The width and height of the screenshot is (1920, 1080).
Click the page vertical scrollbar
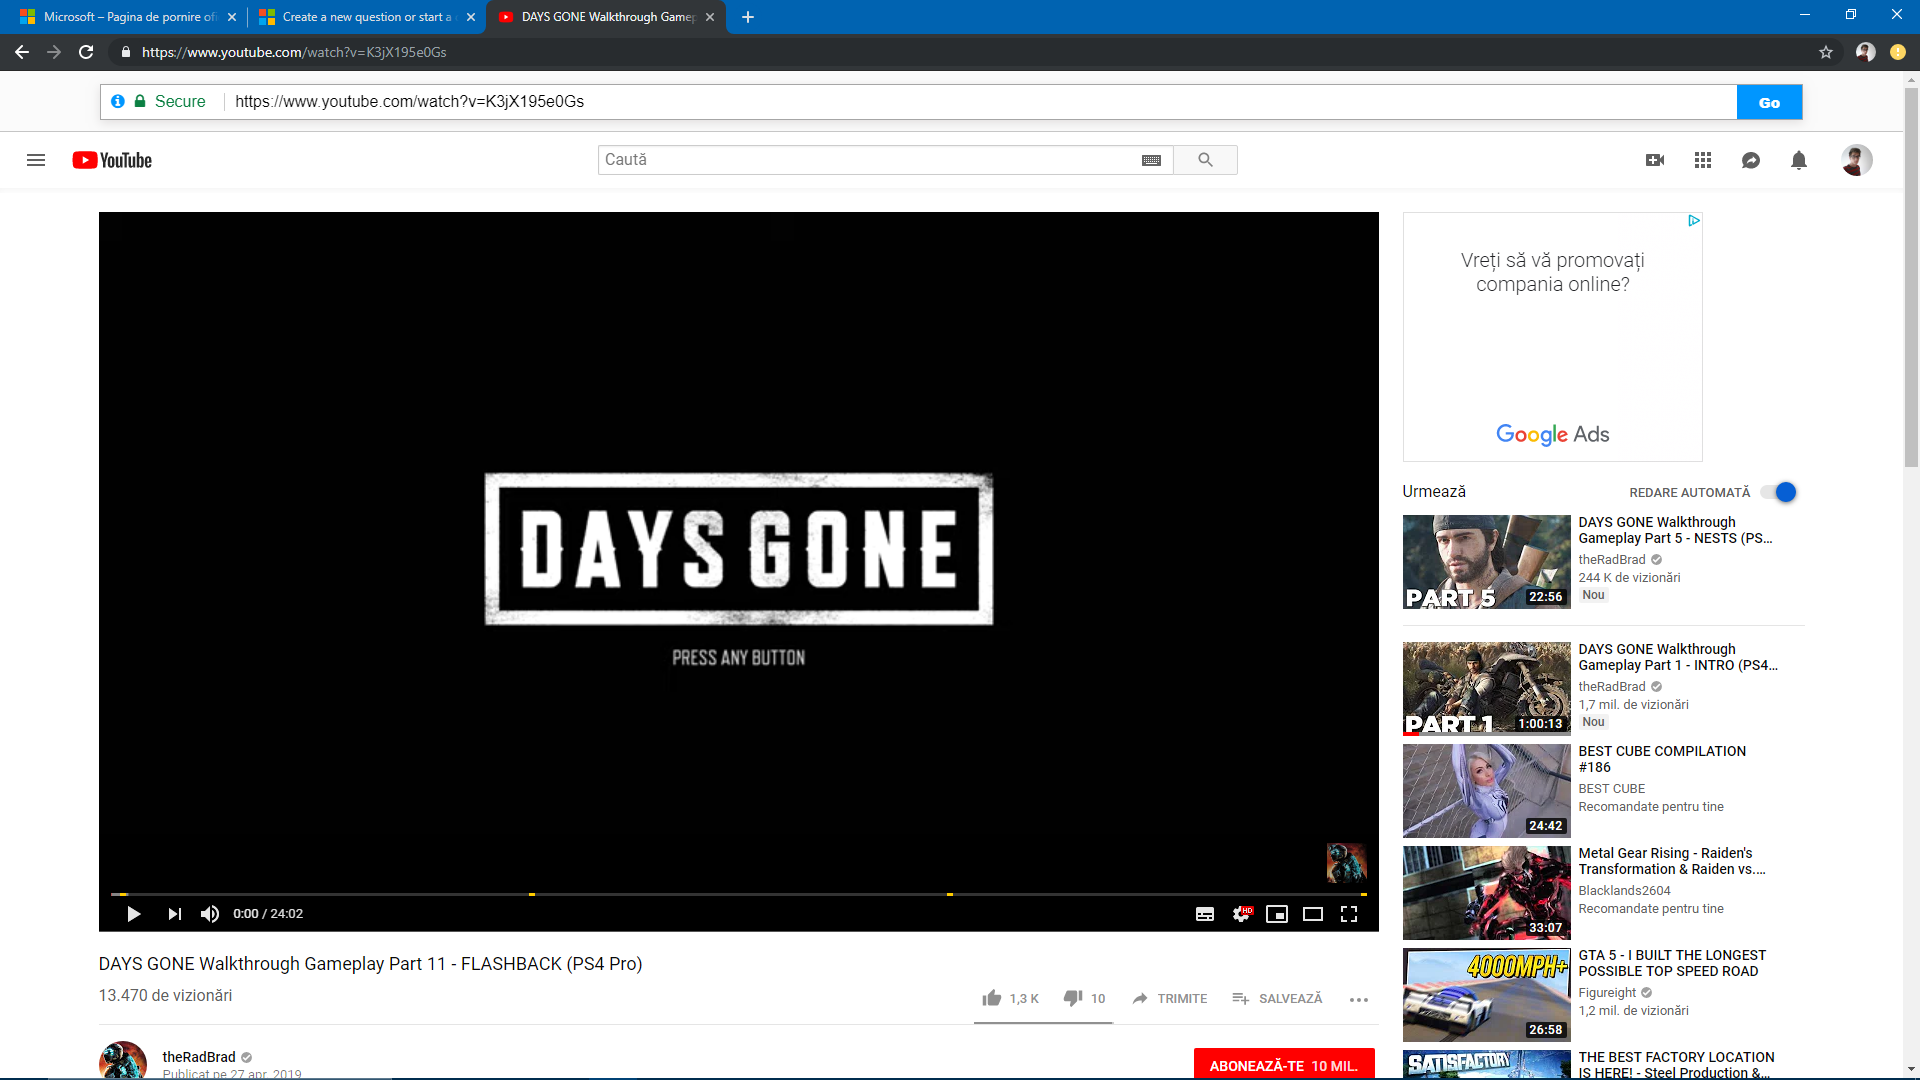[1911, 278]
